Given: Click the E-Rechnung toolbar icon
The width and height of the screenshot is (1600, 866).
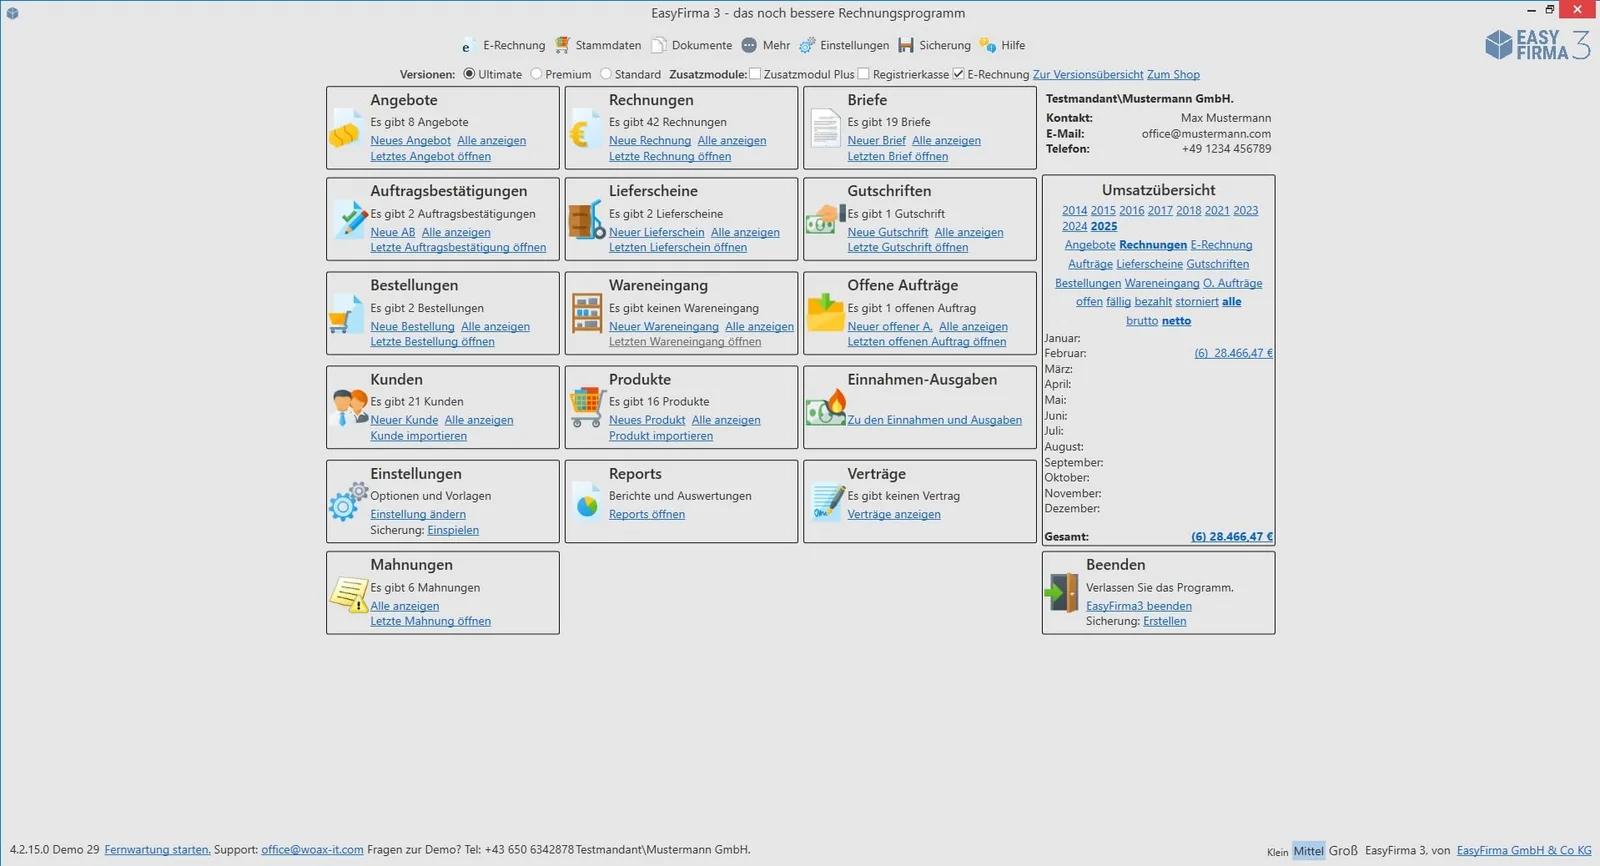Looking at the screenshot, I should pos(466,46).
